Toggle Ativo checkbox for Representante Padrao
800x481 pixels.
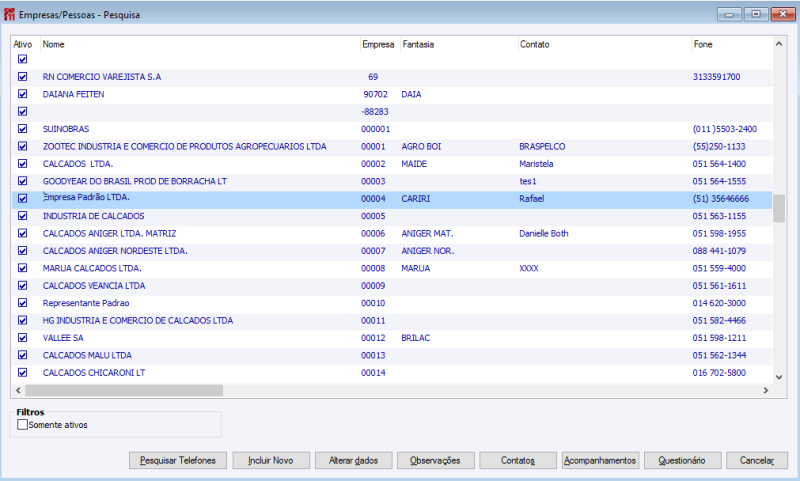[x=22, y=303]
